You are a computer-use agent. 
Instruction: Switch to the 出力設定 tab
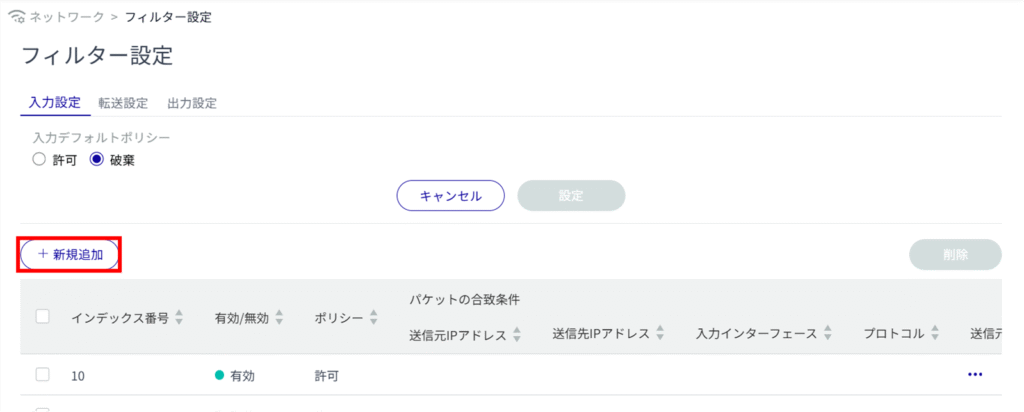click(192, 103)
